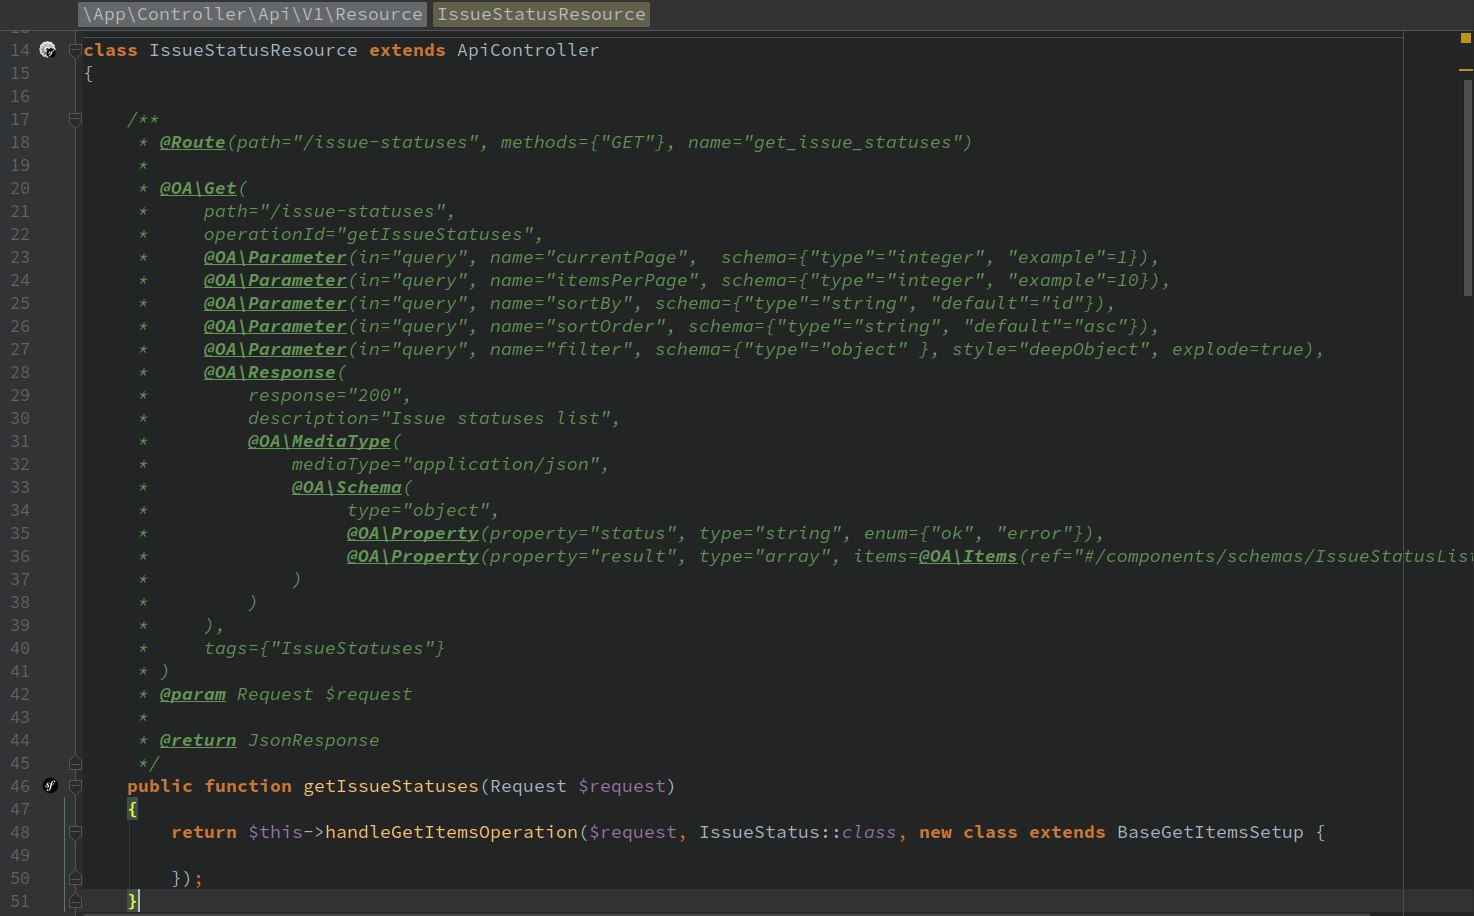Click IssueStatusResource in the class declaration

click(253, 50)
